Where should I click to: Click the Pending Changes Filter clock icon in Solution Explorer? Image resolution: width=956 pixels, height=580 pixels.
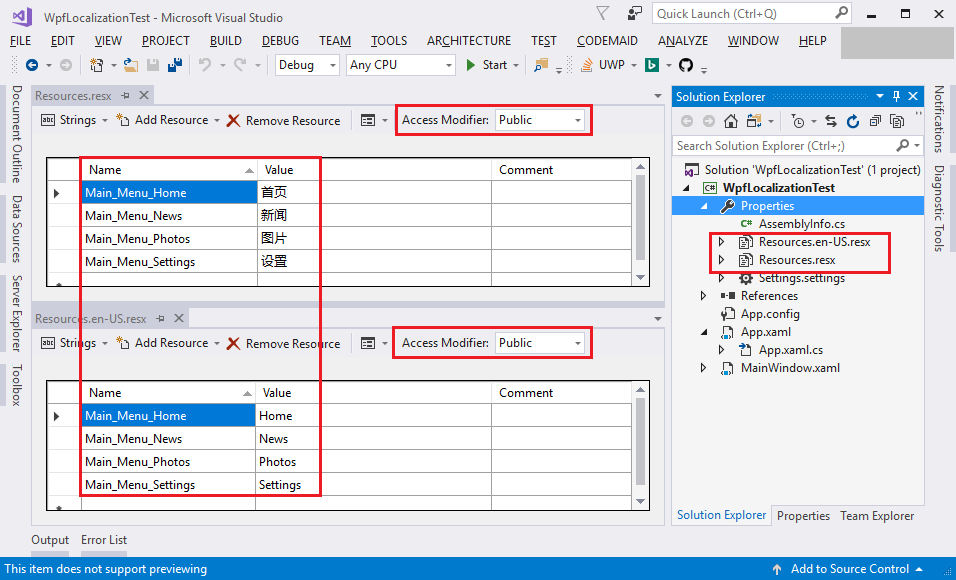coord(797,121)
